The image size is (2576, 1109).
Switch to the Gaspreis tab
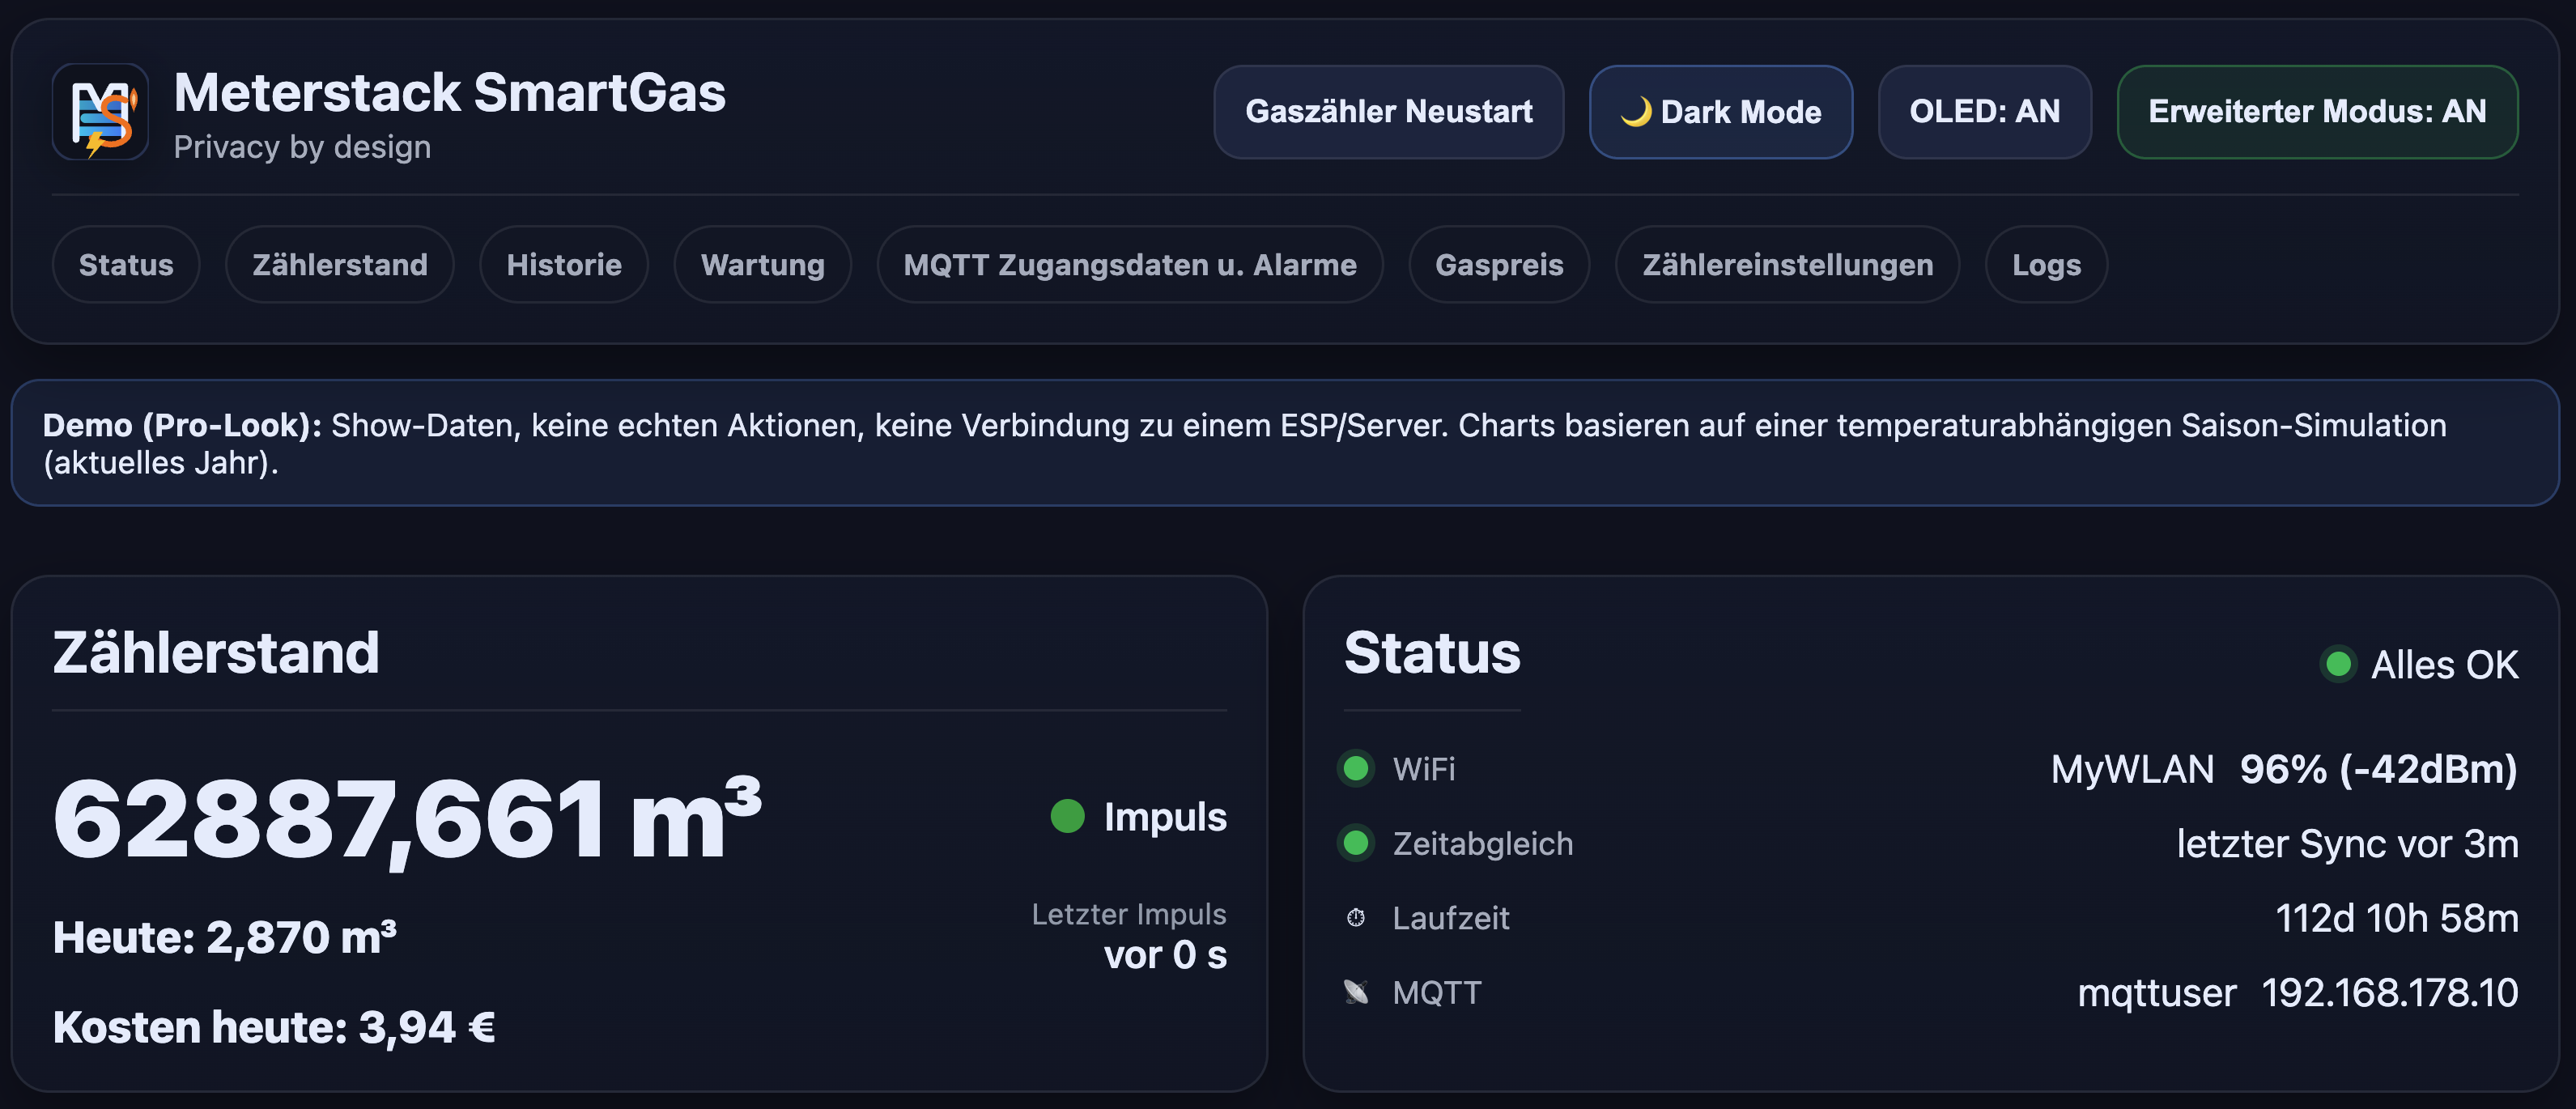pyautogui.click(x=1499, y=264)
